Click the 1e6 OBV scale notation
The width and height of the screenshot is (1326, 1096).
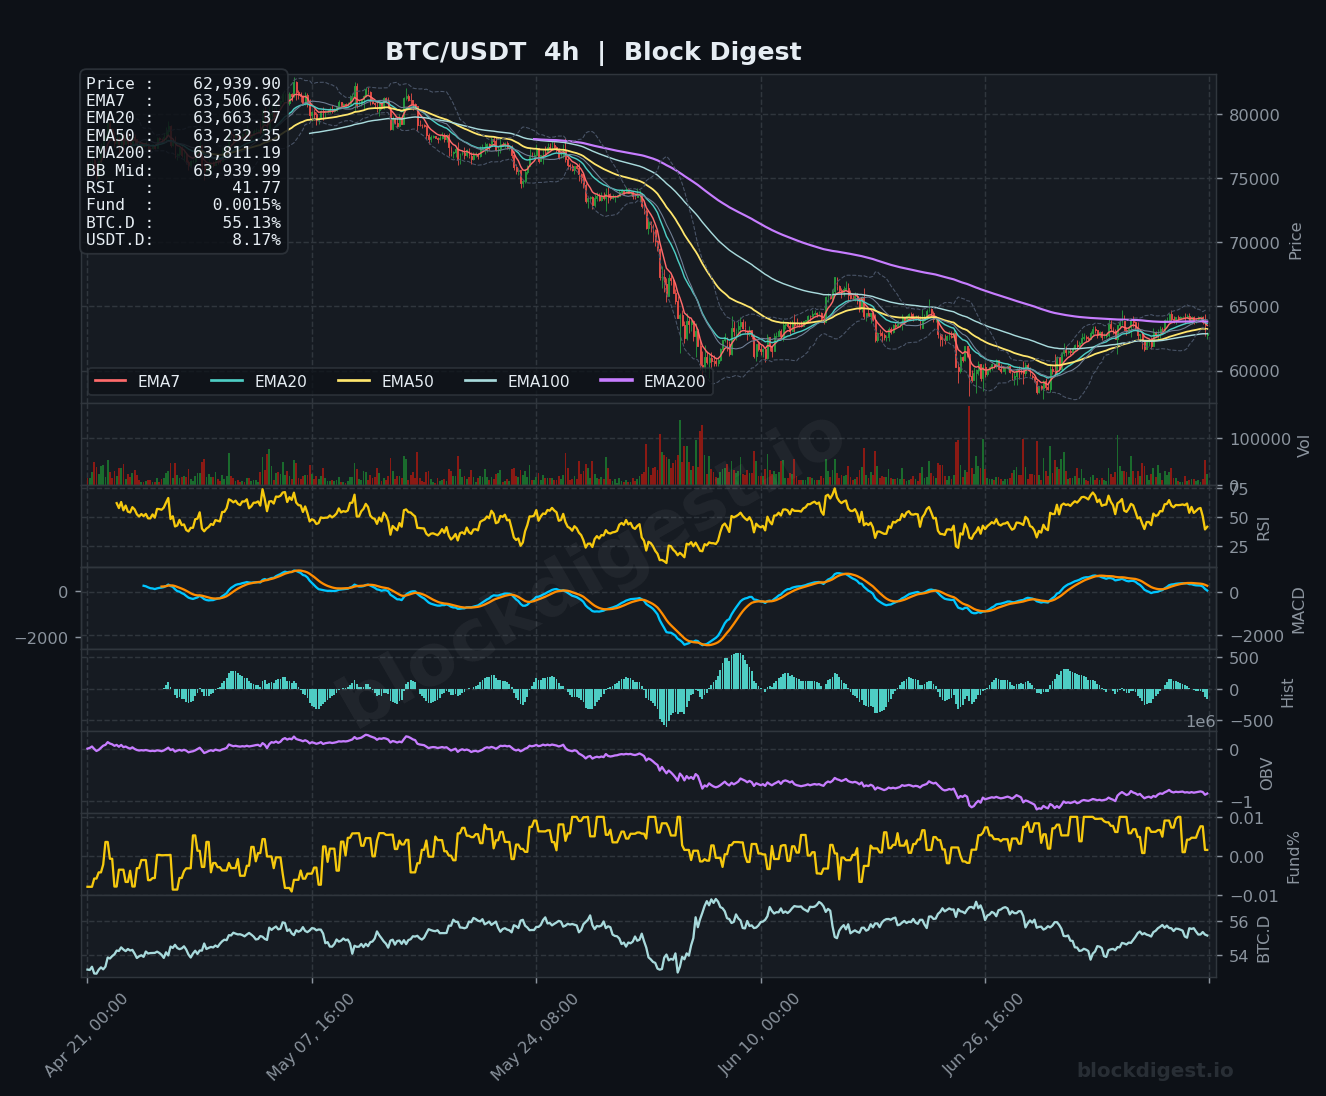click(x=1200, y=722)
